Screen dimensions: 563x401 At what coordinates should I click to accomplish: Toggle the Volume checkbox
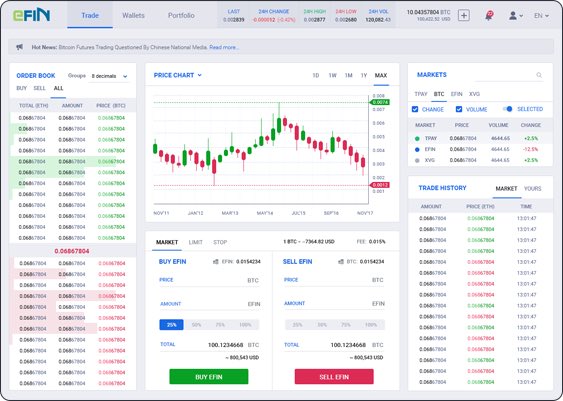[x=459, y=109]
